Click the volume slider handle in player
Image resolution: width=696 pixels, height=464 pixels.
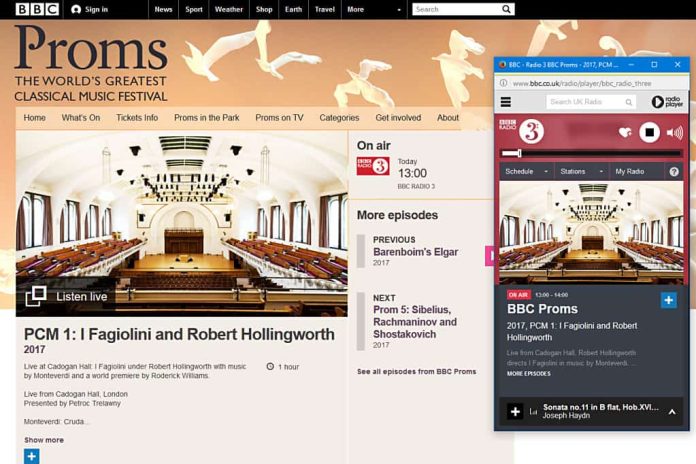click(x=519, y=153)
